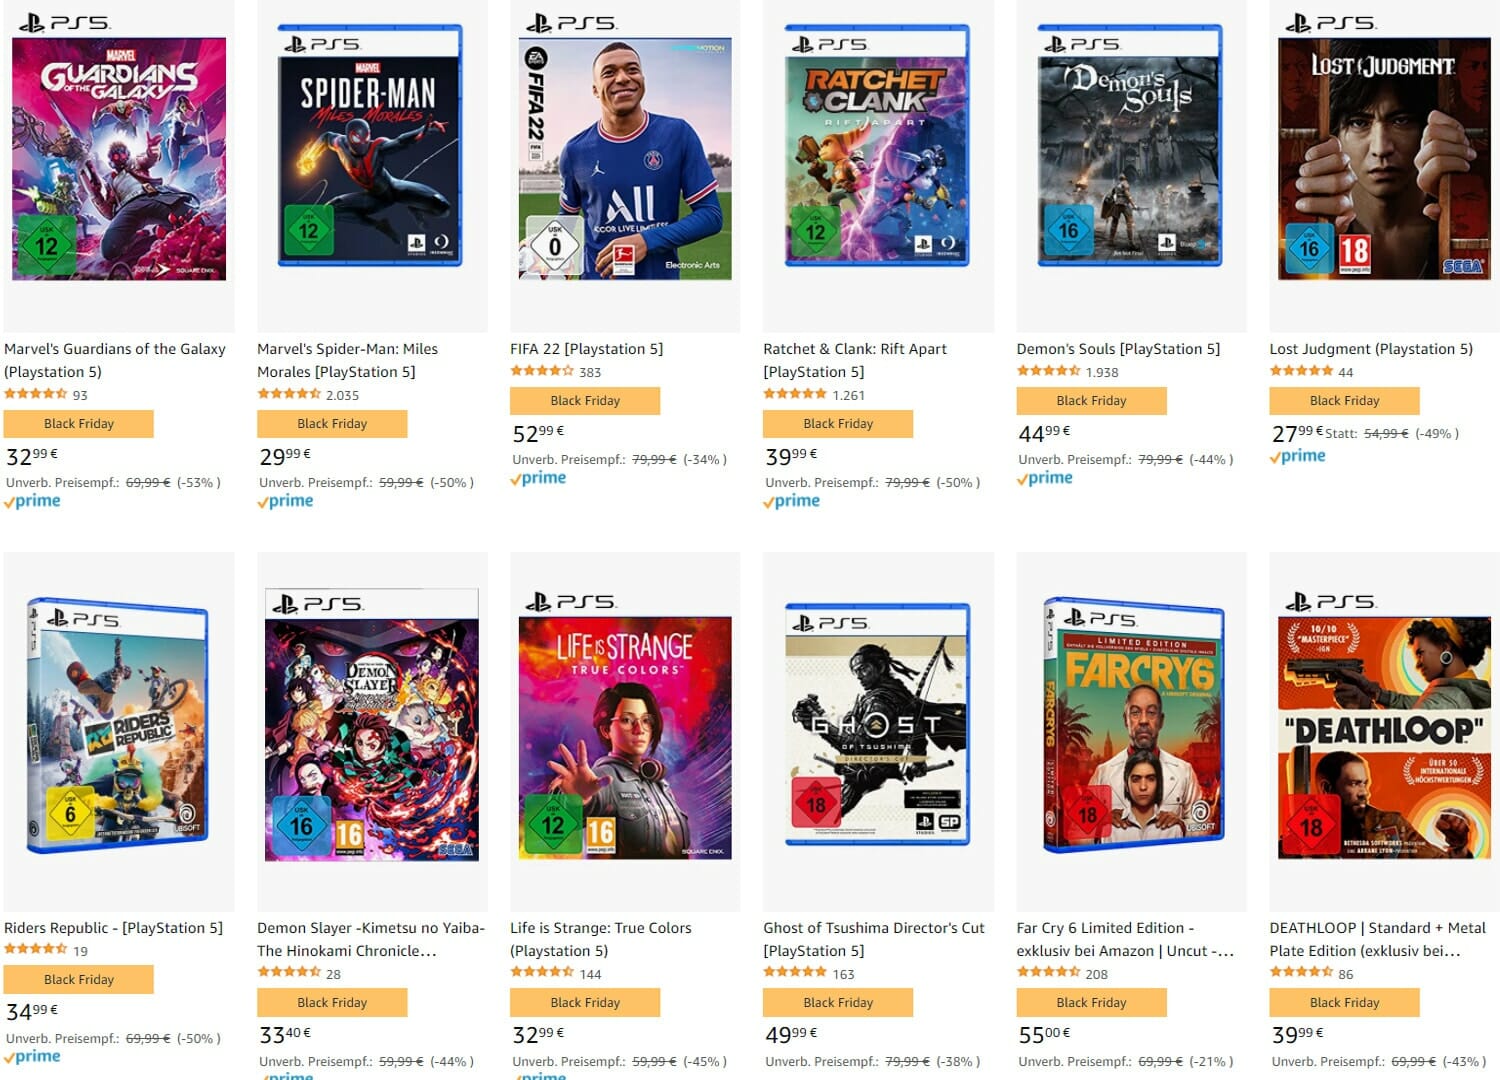
Task: Click Prime badge below FIFA 22 price
Action: pos(538,478)
